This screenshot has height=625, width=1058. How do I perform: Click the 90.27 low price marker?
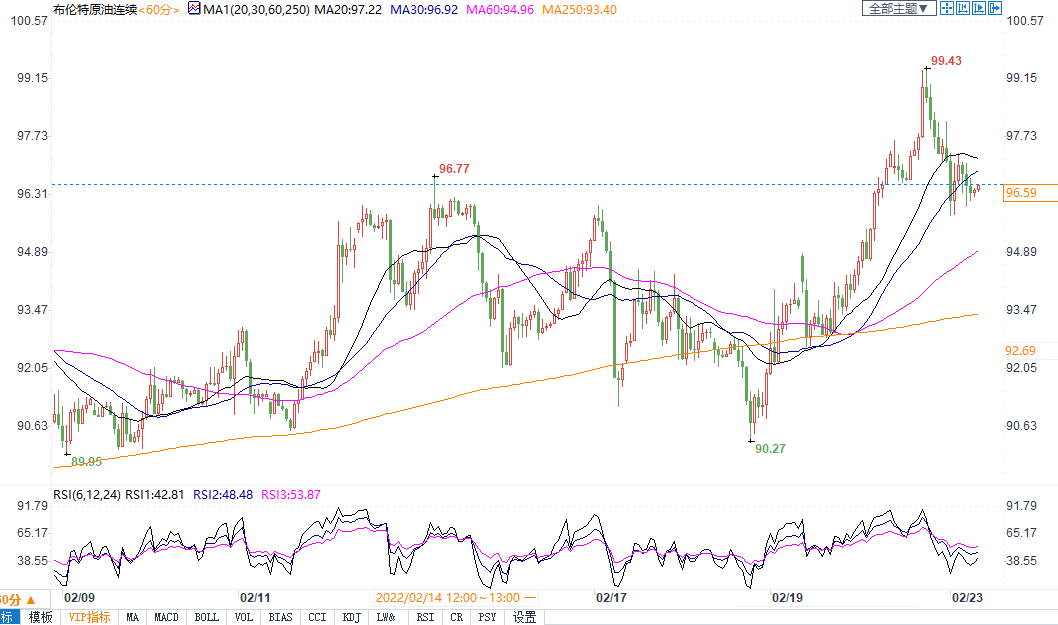tap(770, 449)
